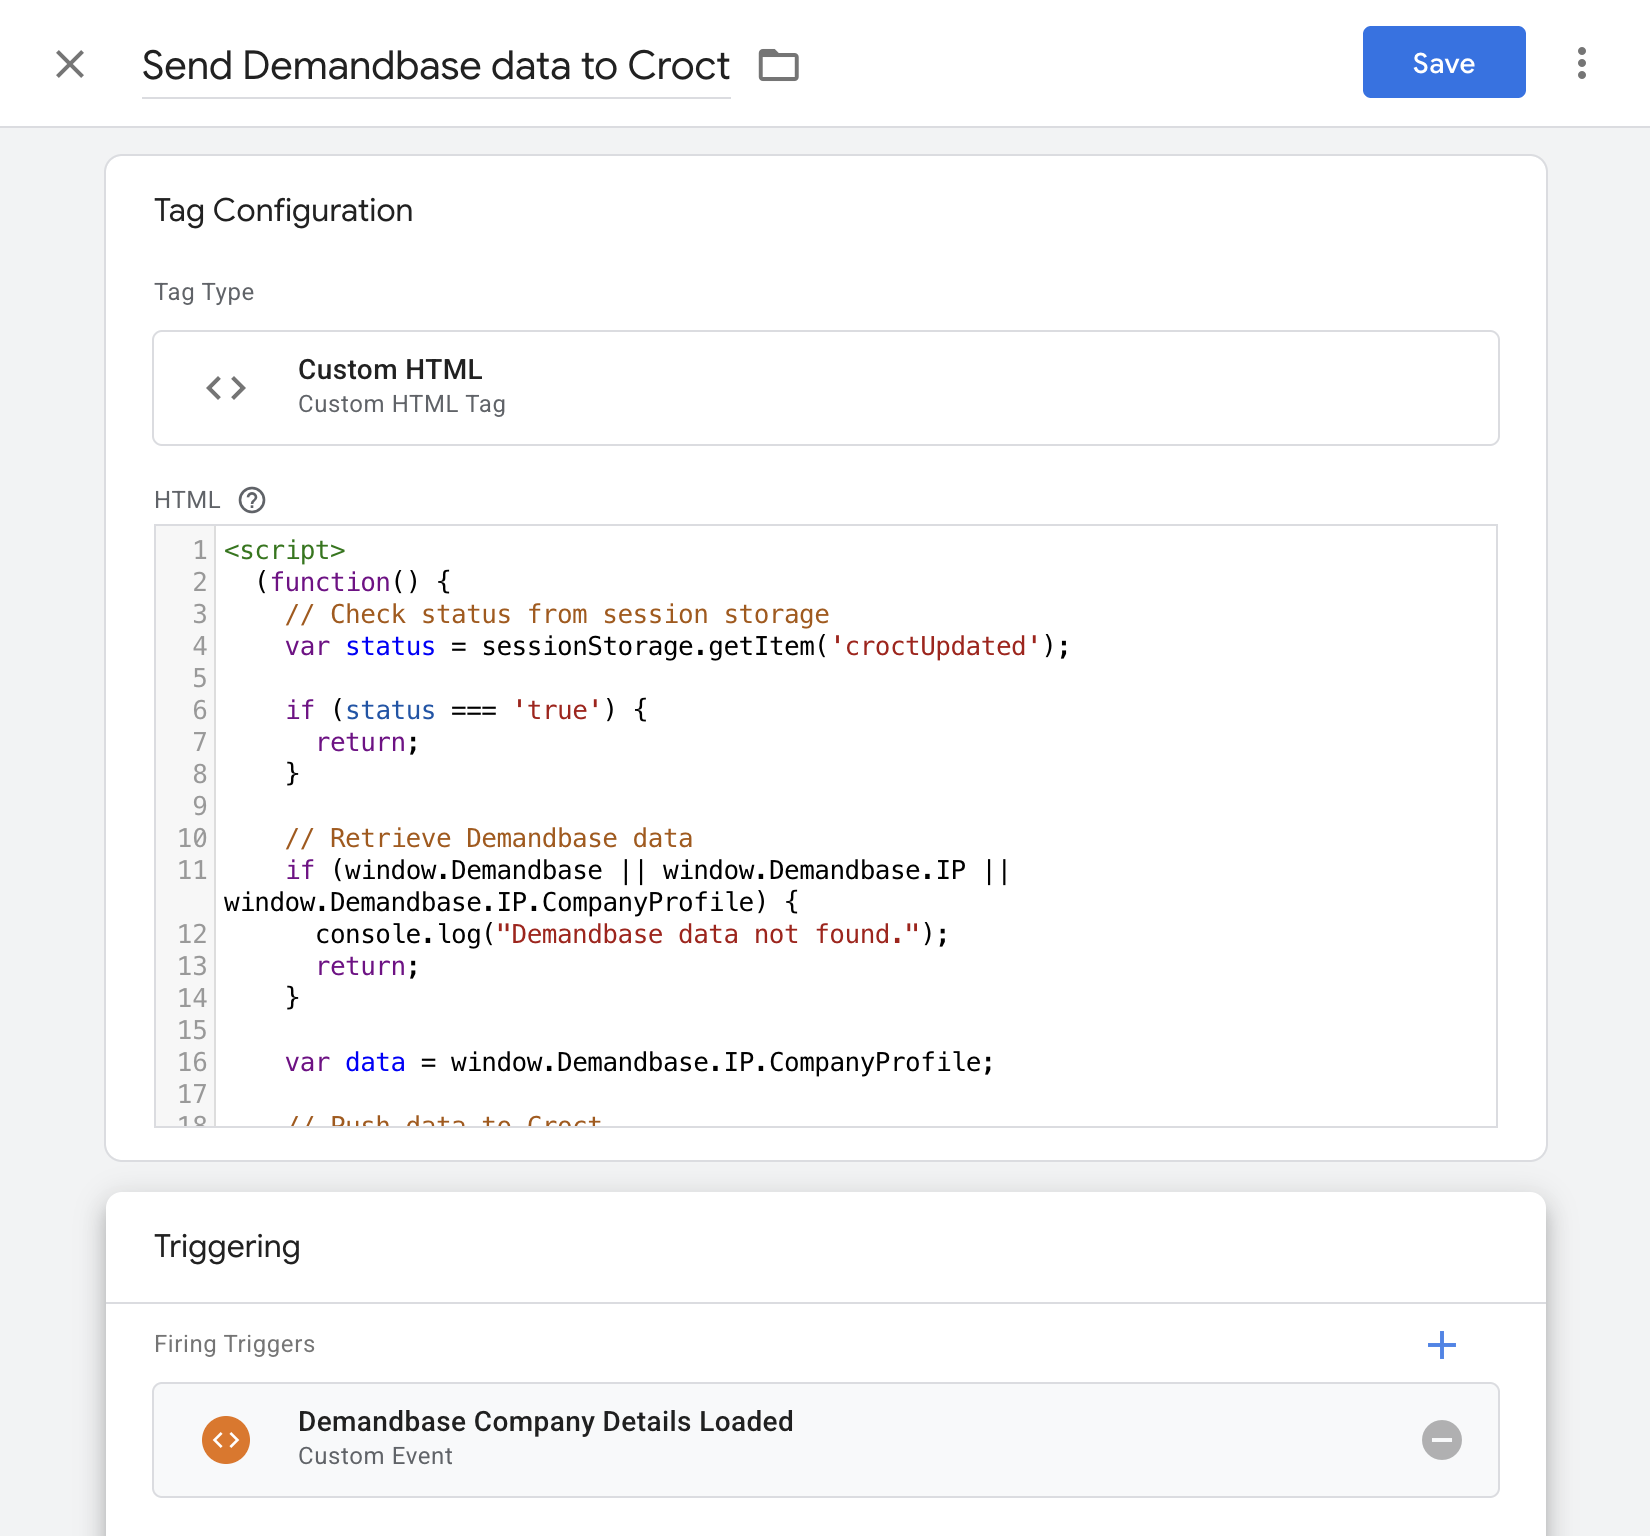The height and width of the screenshot is (1536, 1650).
Task: Click the 'return;' statement on line 13
Action: 367,966
